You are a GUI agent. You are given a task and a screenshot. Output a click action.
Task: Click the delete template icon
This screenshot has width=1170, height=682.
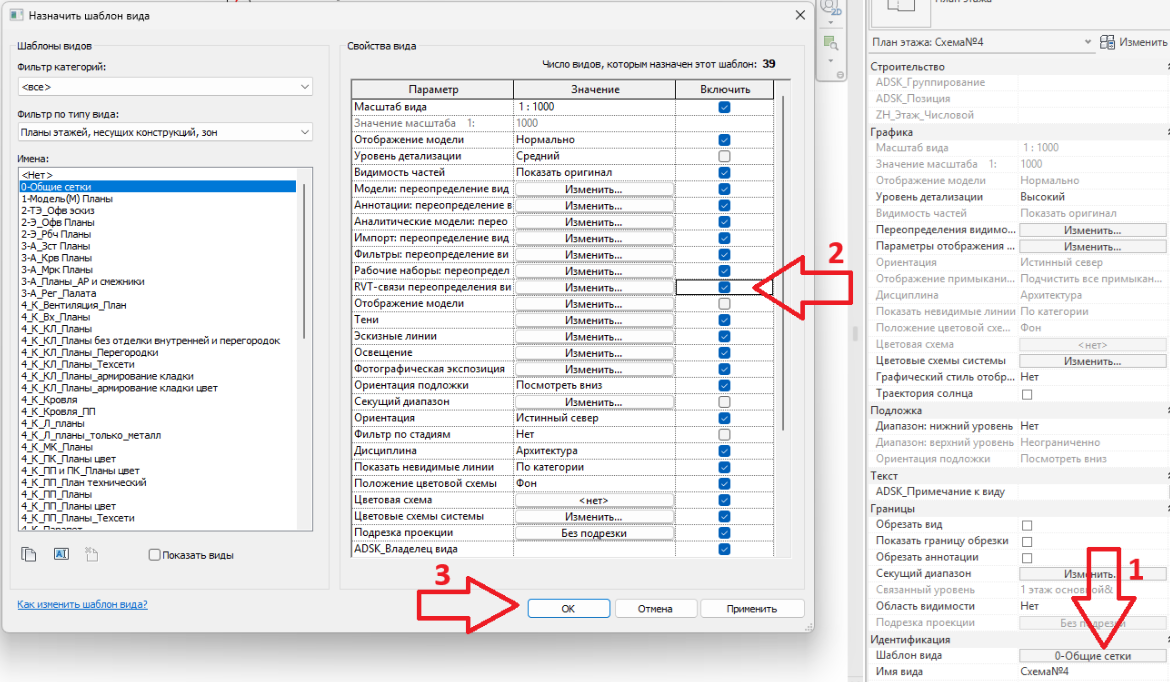pos(91,554)
